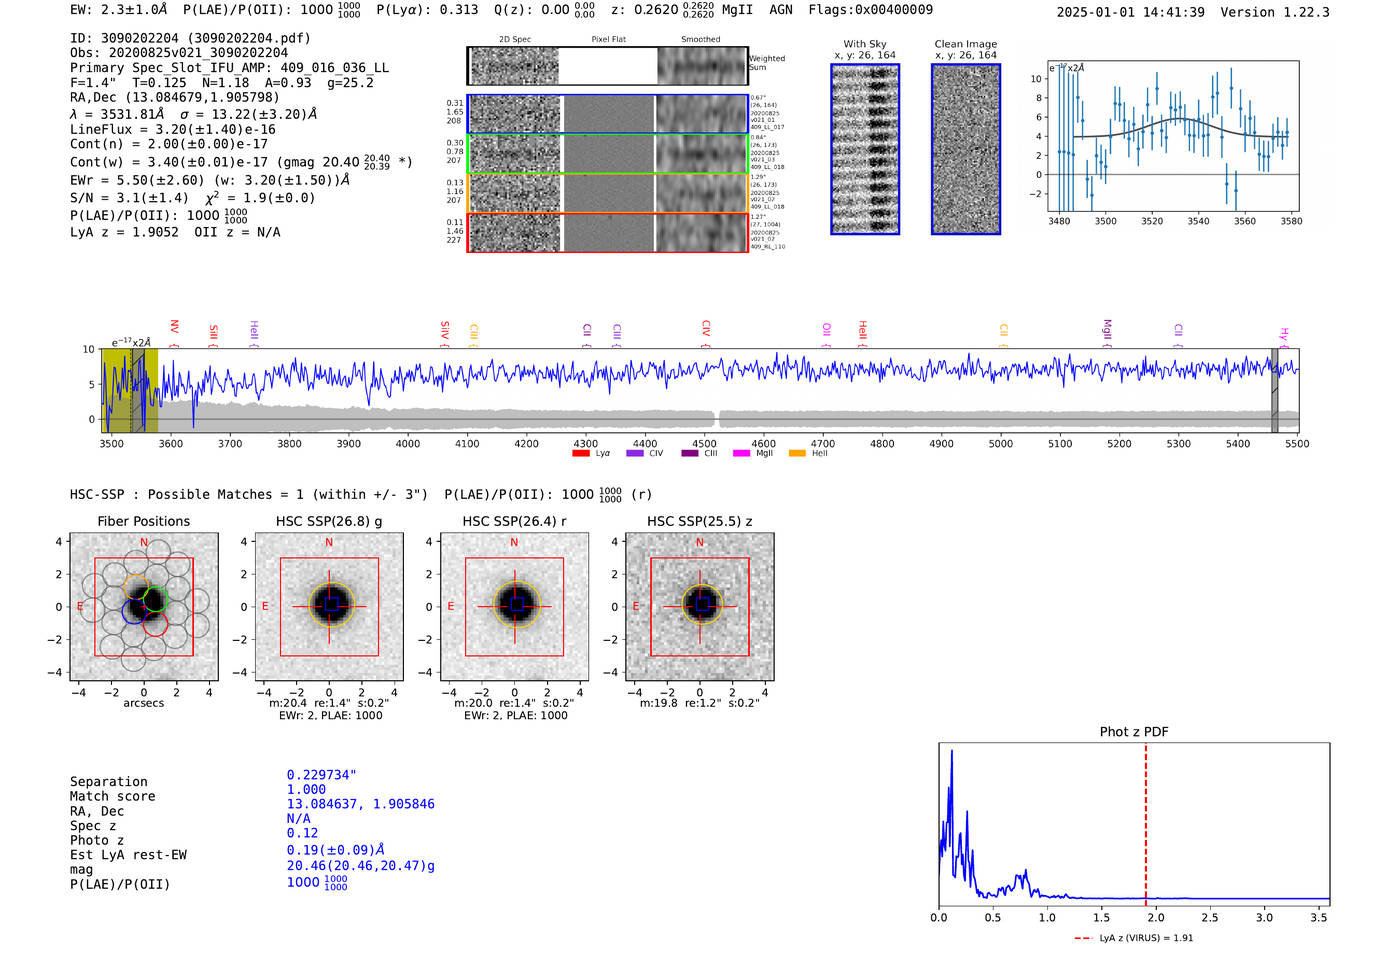Select the purple MgII line marker above the spectrum
The image size is (1400, 953).
pos(1107,333)
